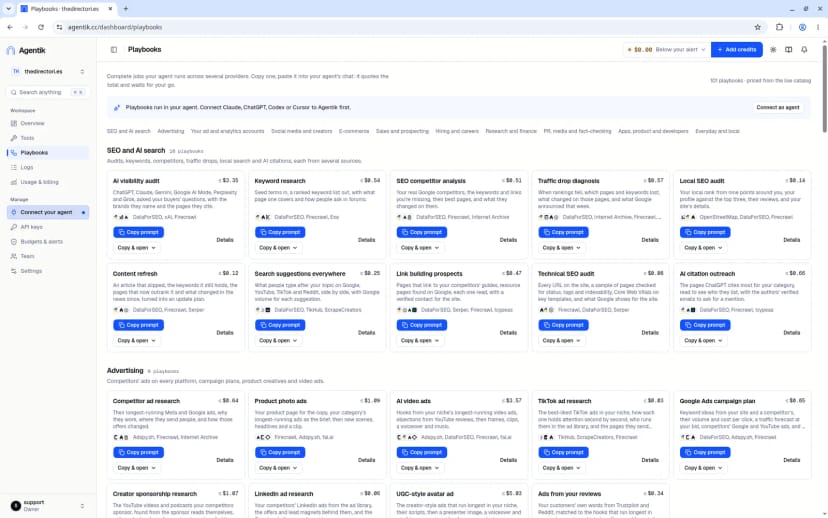Go back in browser history

(x=10, y=27)
